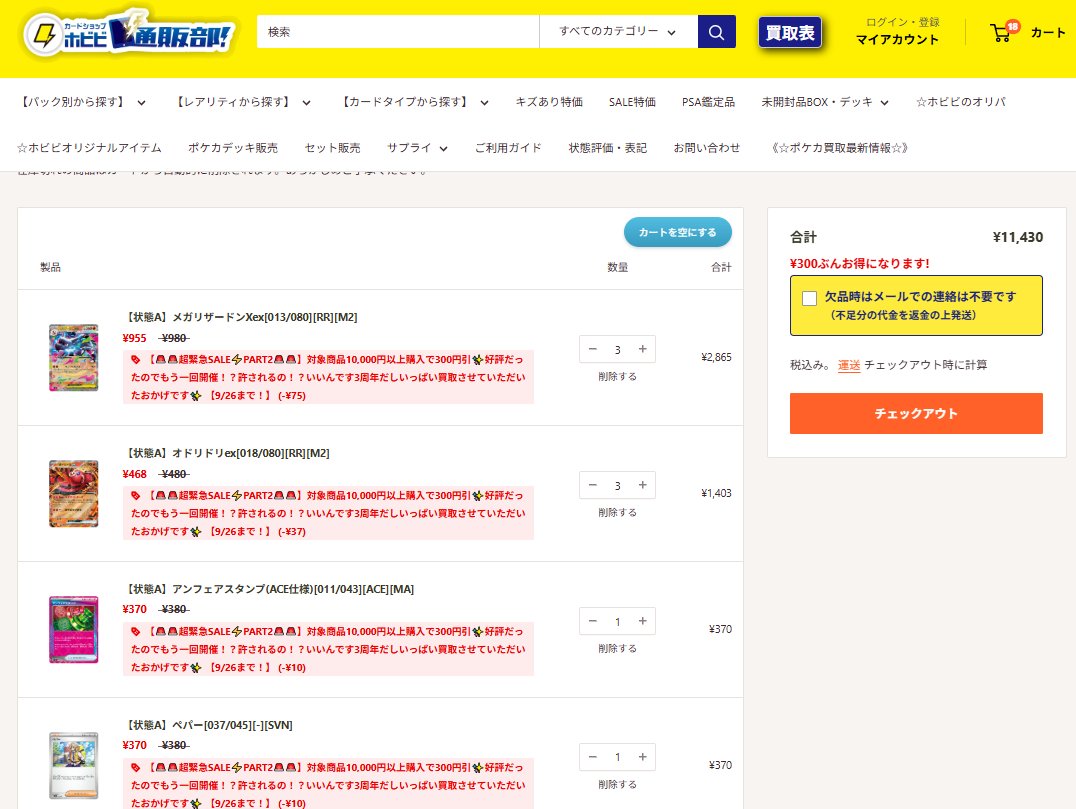Click the チェックアウト button
This screenshot has width=1076, height=809.
click(x=916, y=413)
